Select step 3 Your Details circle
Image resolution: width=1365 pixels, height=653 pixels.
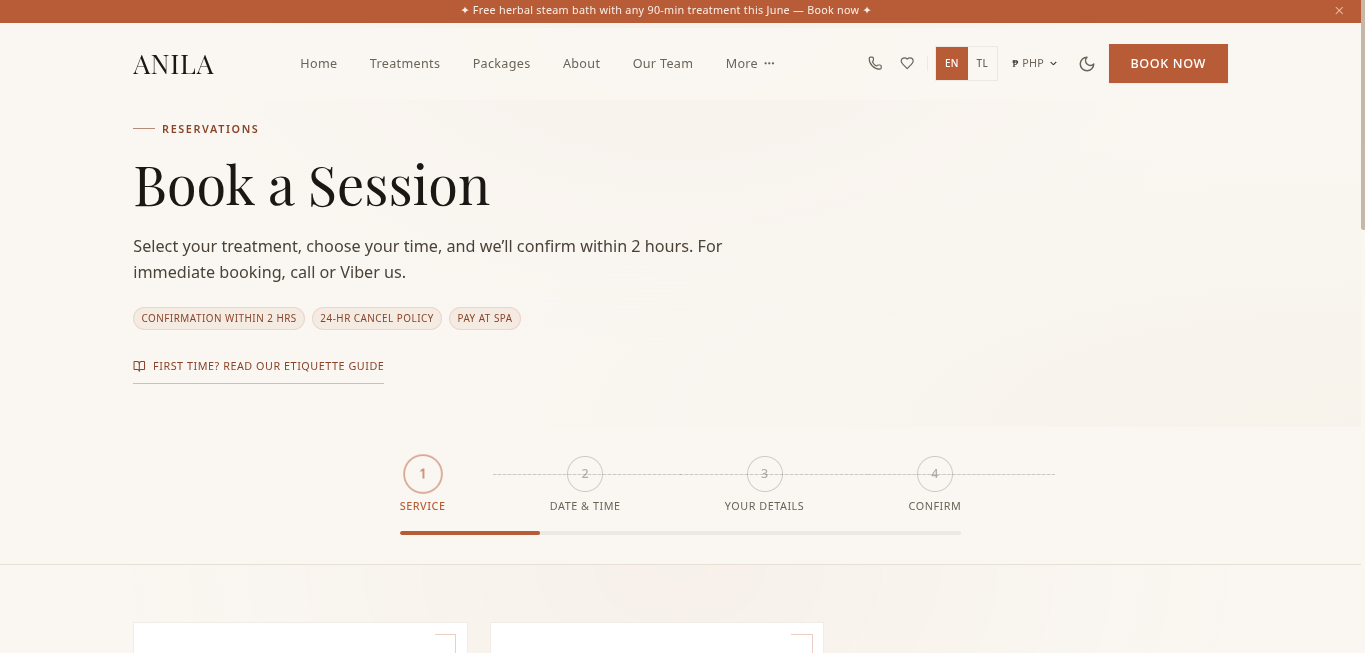[x=765, y=474]
